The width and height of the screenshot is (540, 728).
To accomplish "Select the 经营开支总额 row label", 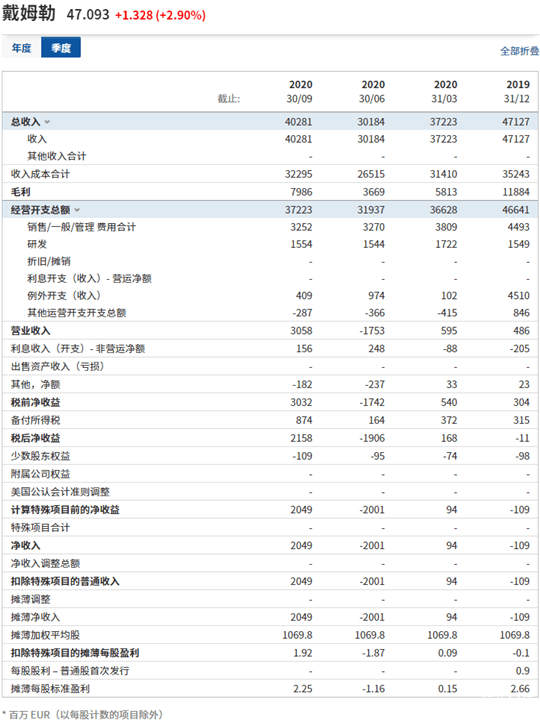I will pos(40,210).
